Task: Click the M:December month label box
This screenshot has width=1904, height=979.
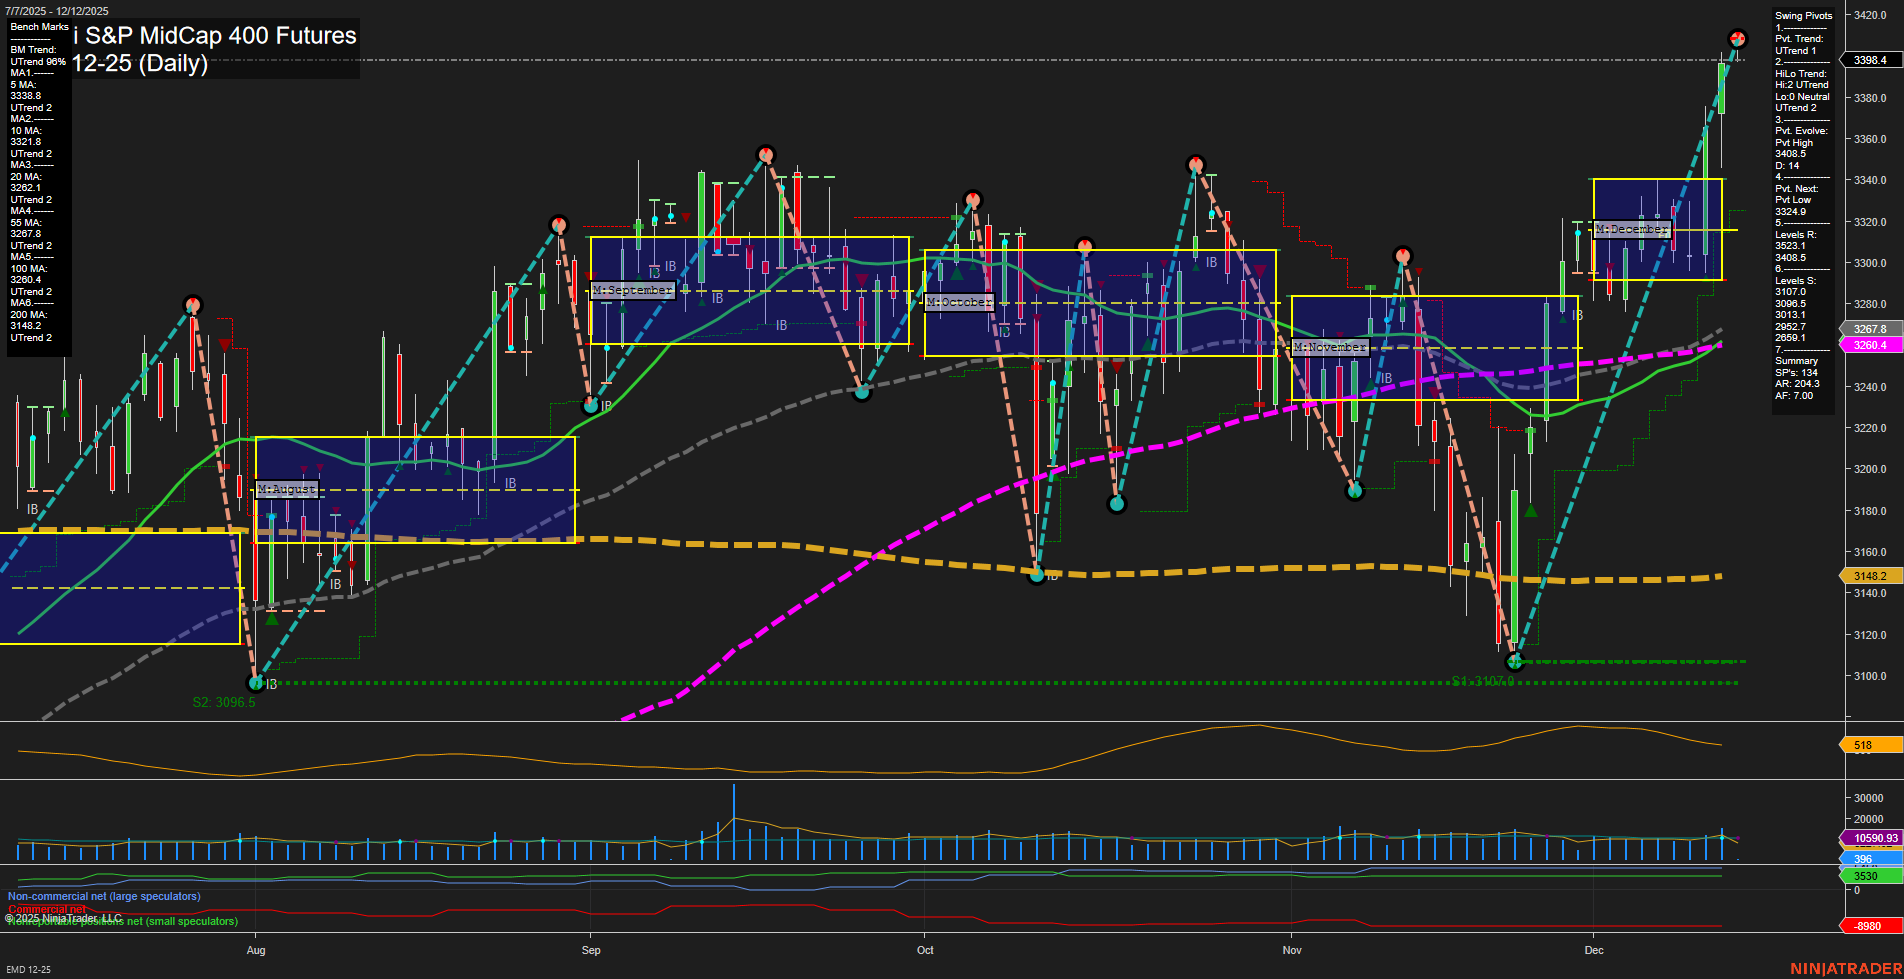Action: click(1632, 229)
